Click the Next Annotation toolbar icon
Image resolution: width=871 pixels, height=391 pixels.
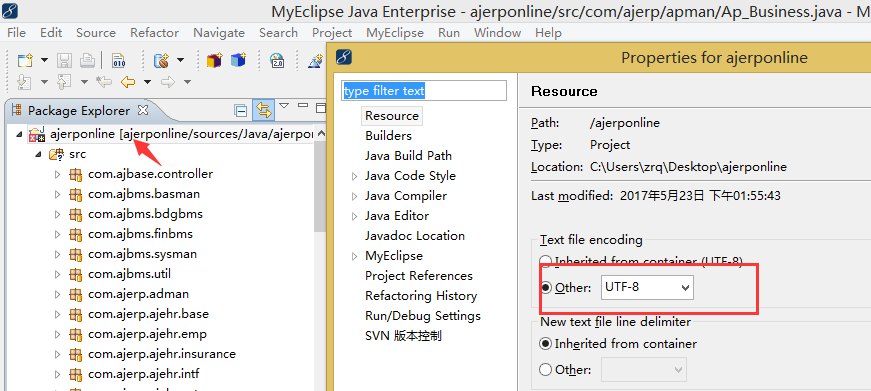coord(24,82)
